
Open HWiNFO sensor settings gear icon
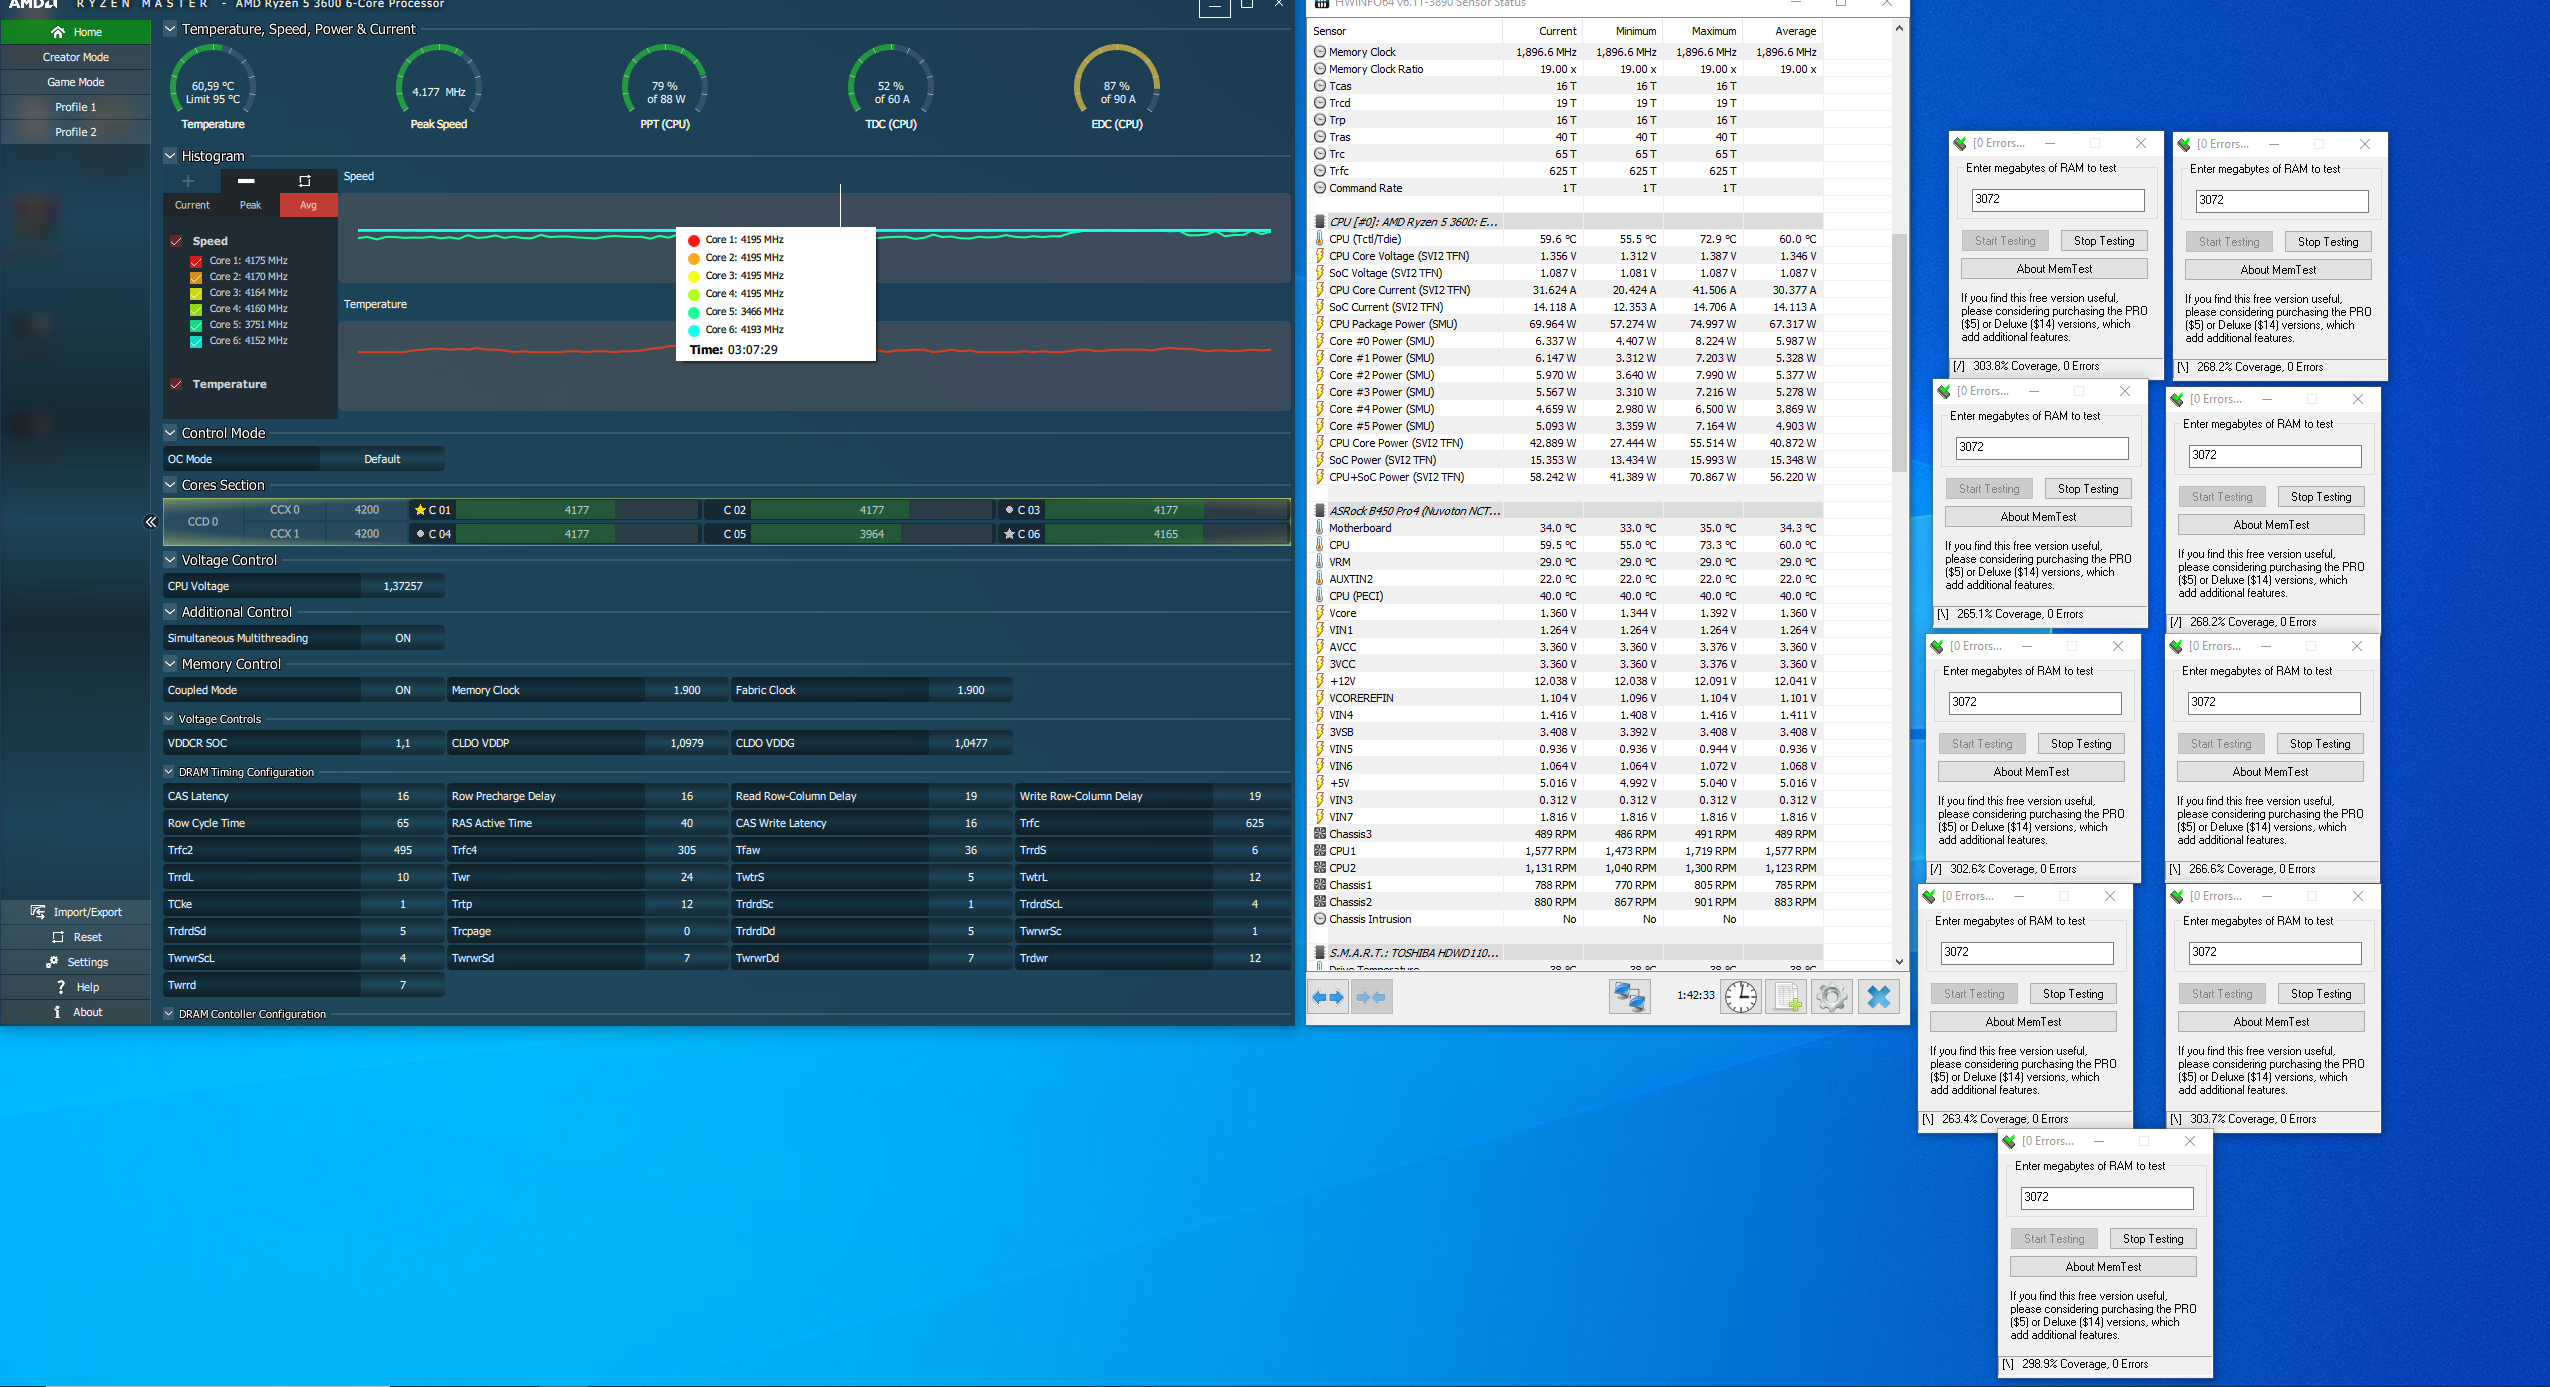1832,997
